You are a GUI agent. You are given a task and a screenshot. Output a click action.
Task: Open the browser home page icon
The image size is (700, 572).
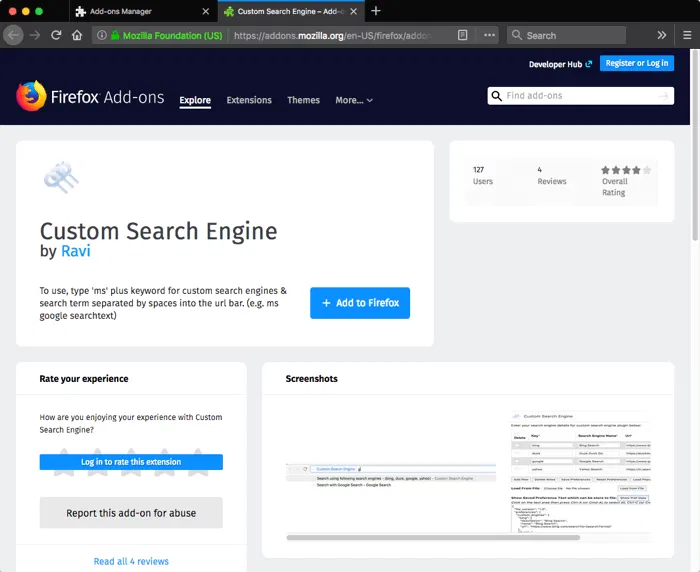pyautogui.click(x=77, y=35)
